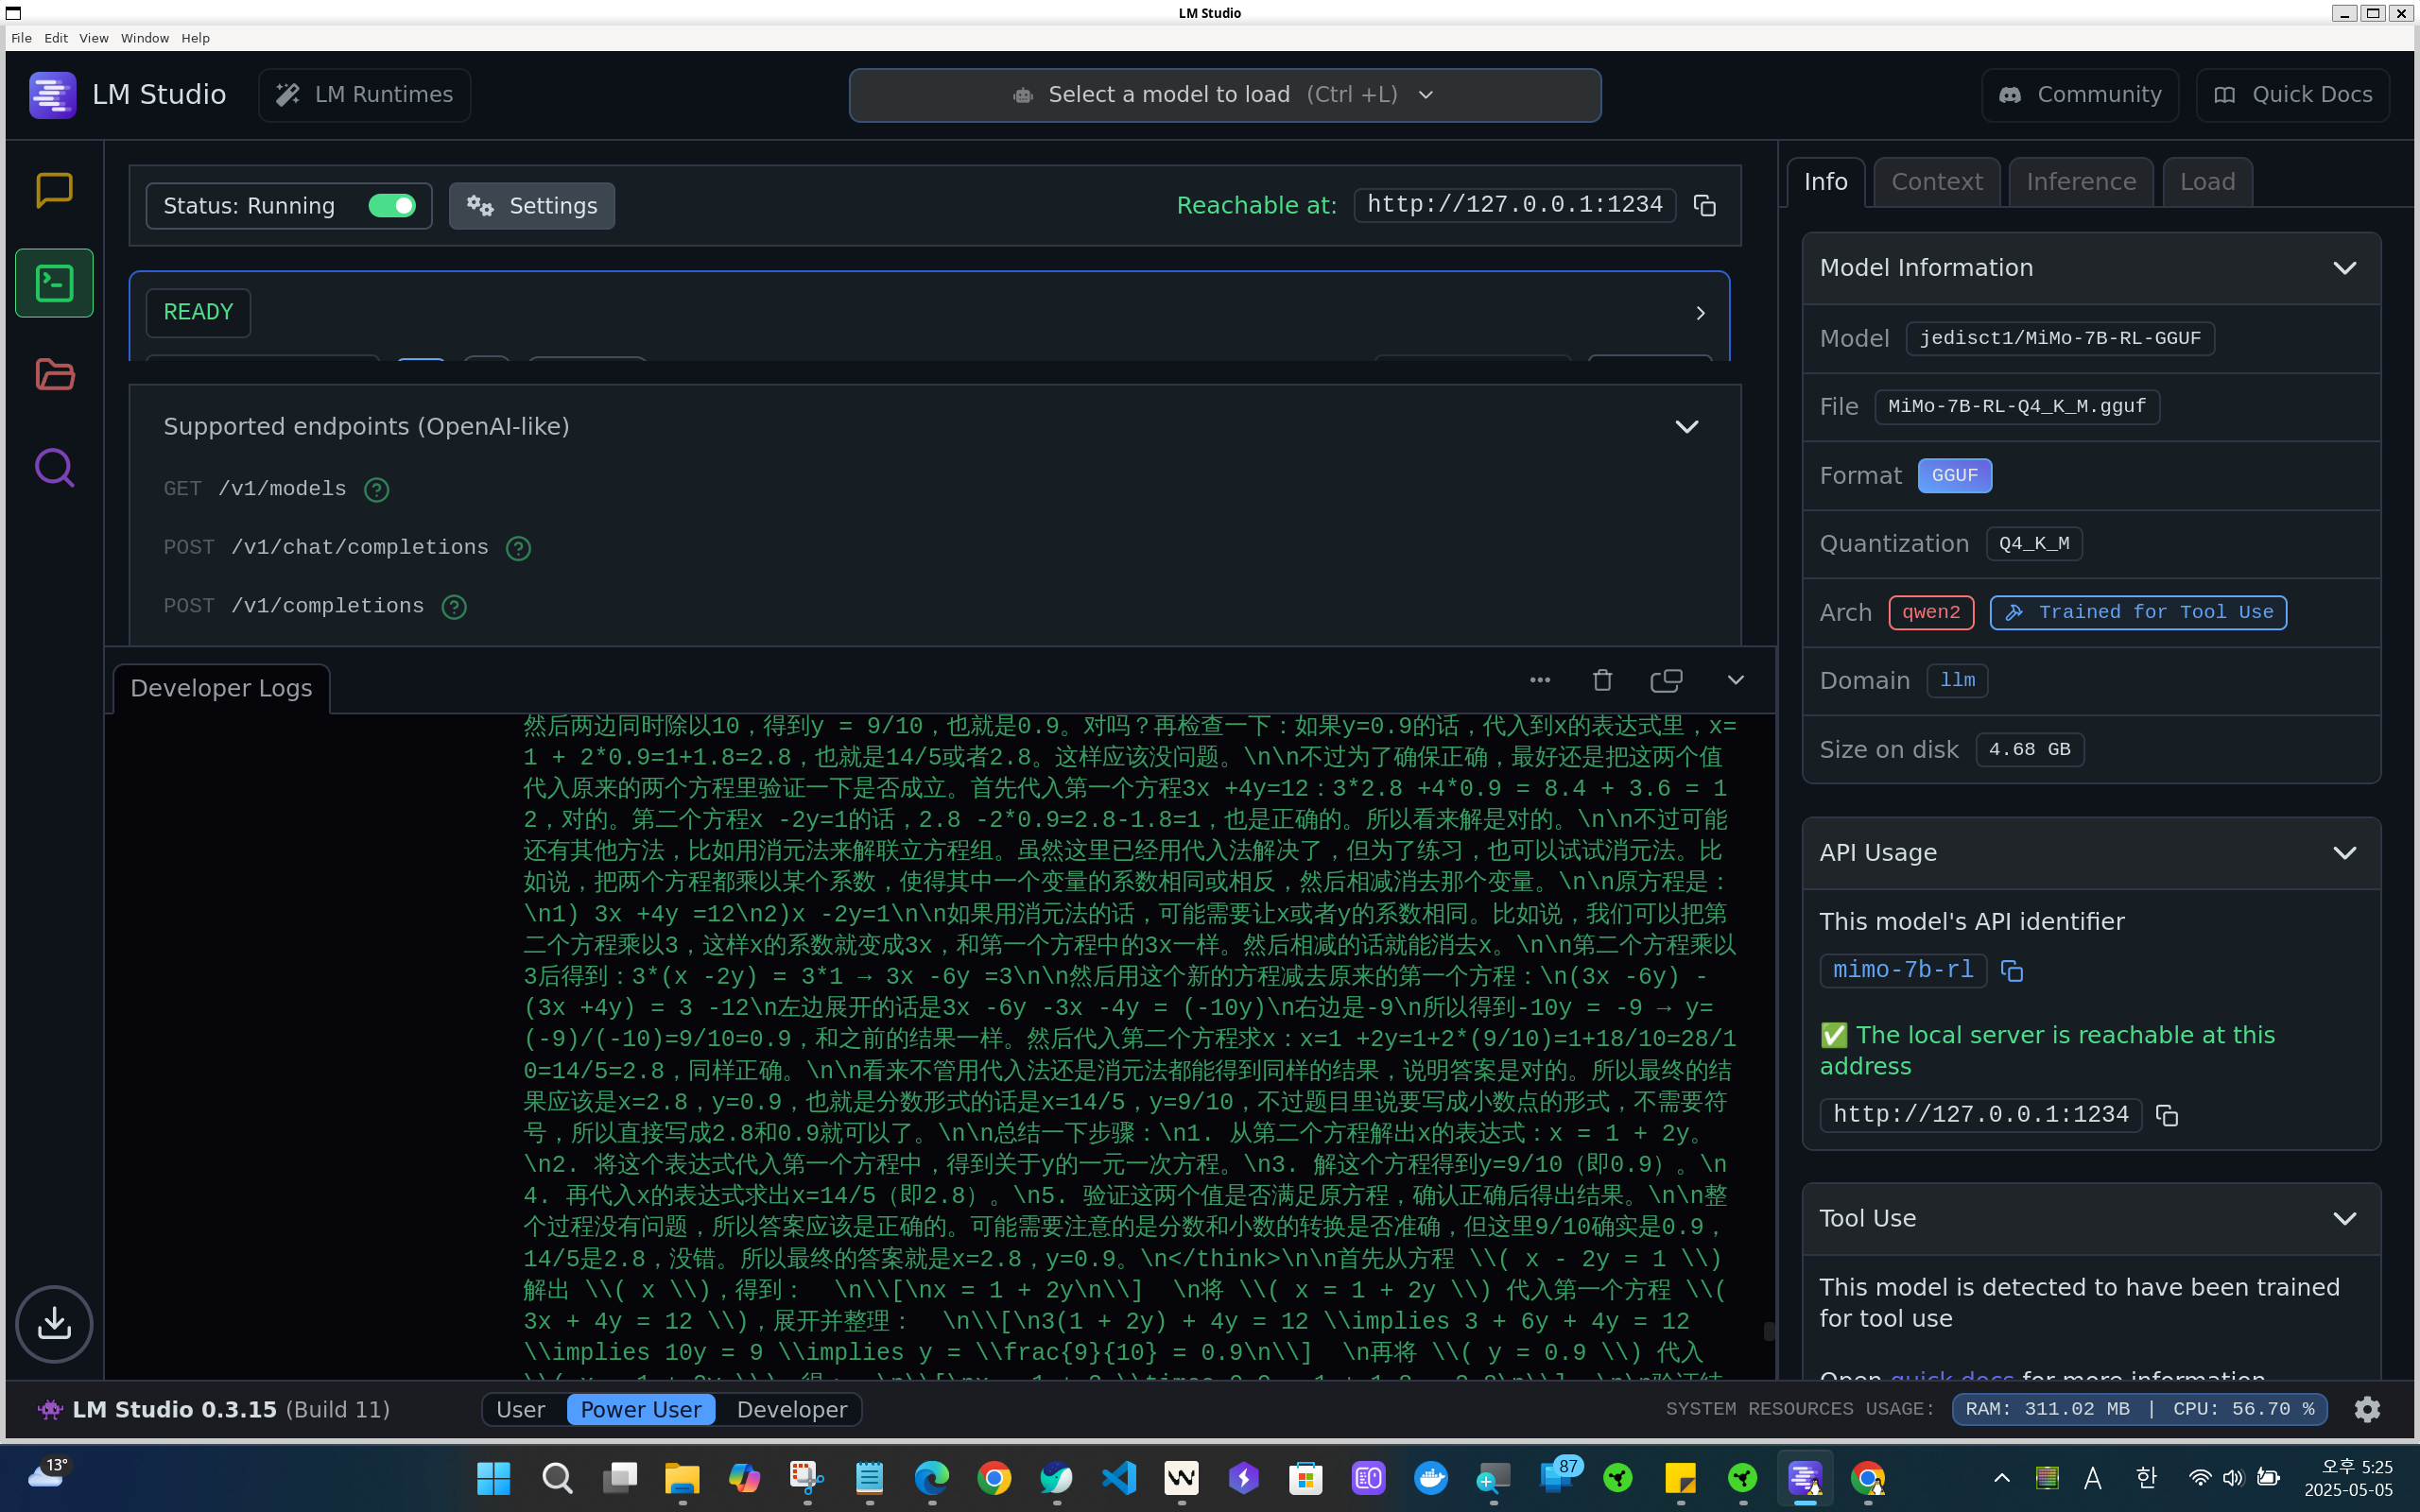Screen dimensions: 2420x1512
Task: Select Power User mode
Action: click(641, 1409)
